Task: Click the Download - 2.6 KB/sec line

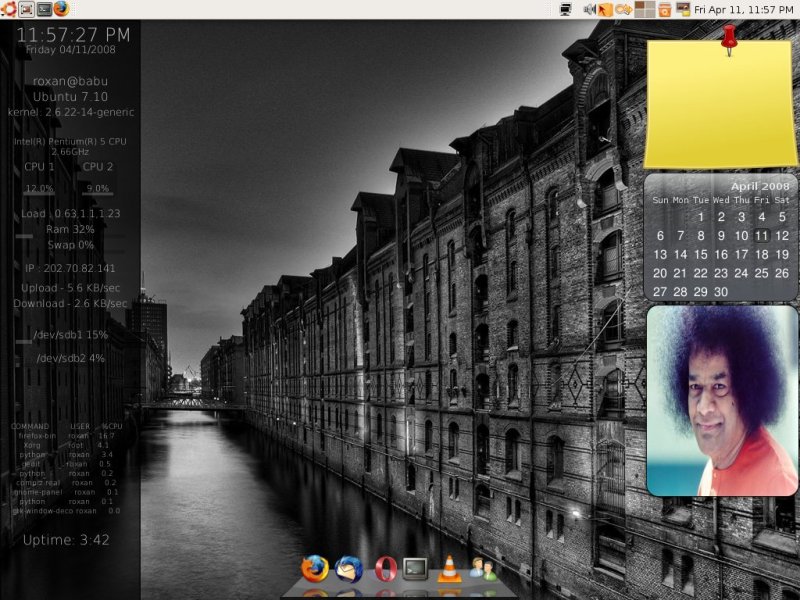Action: point(70,304)
